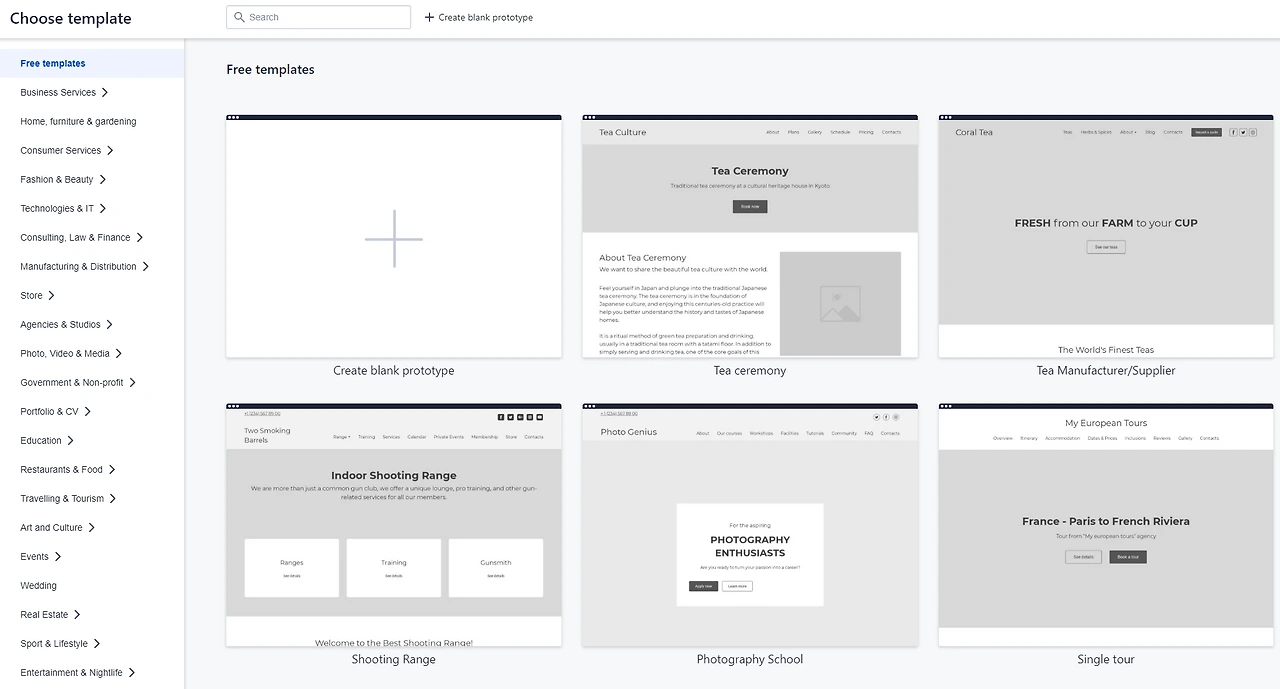This screenshot has width=1280, height=689.
Task: Expand Travelling & Tourism chevron
Action: [113, 498]
